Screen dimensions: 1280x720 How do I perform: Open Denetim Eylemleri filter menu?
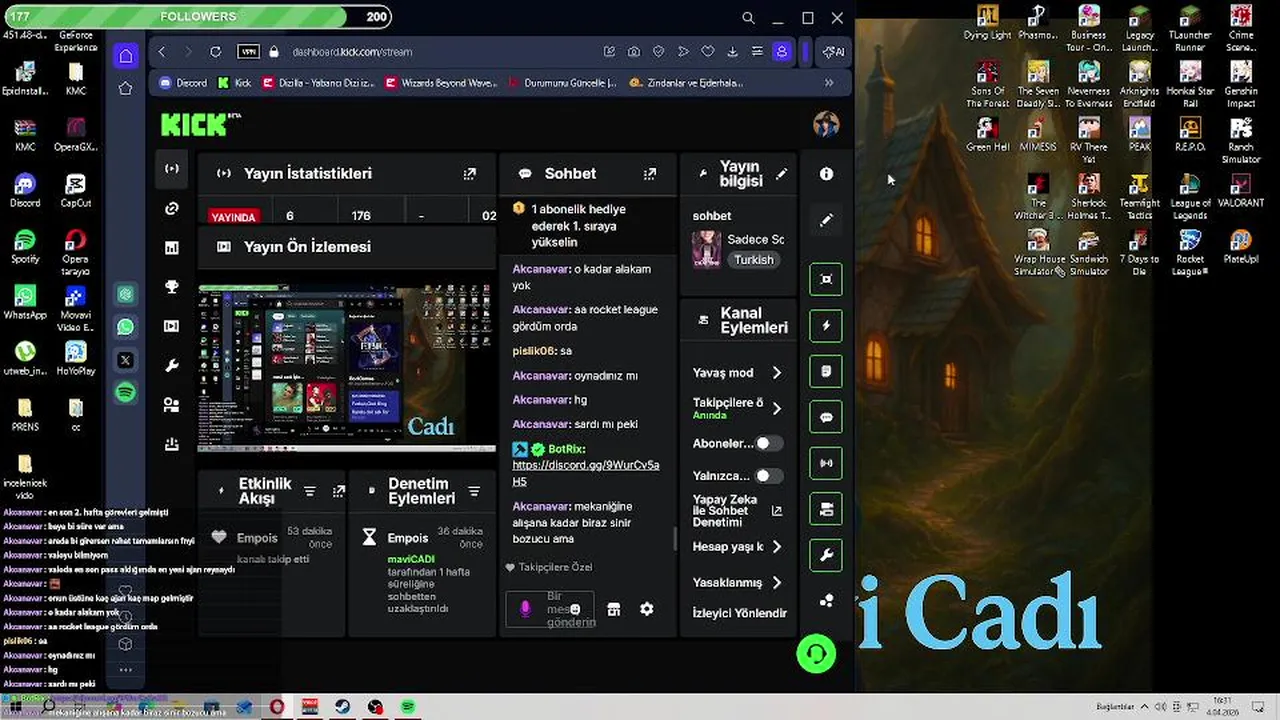(x=474, y=491)
